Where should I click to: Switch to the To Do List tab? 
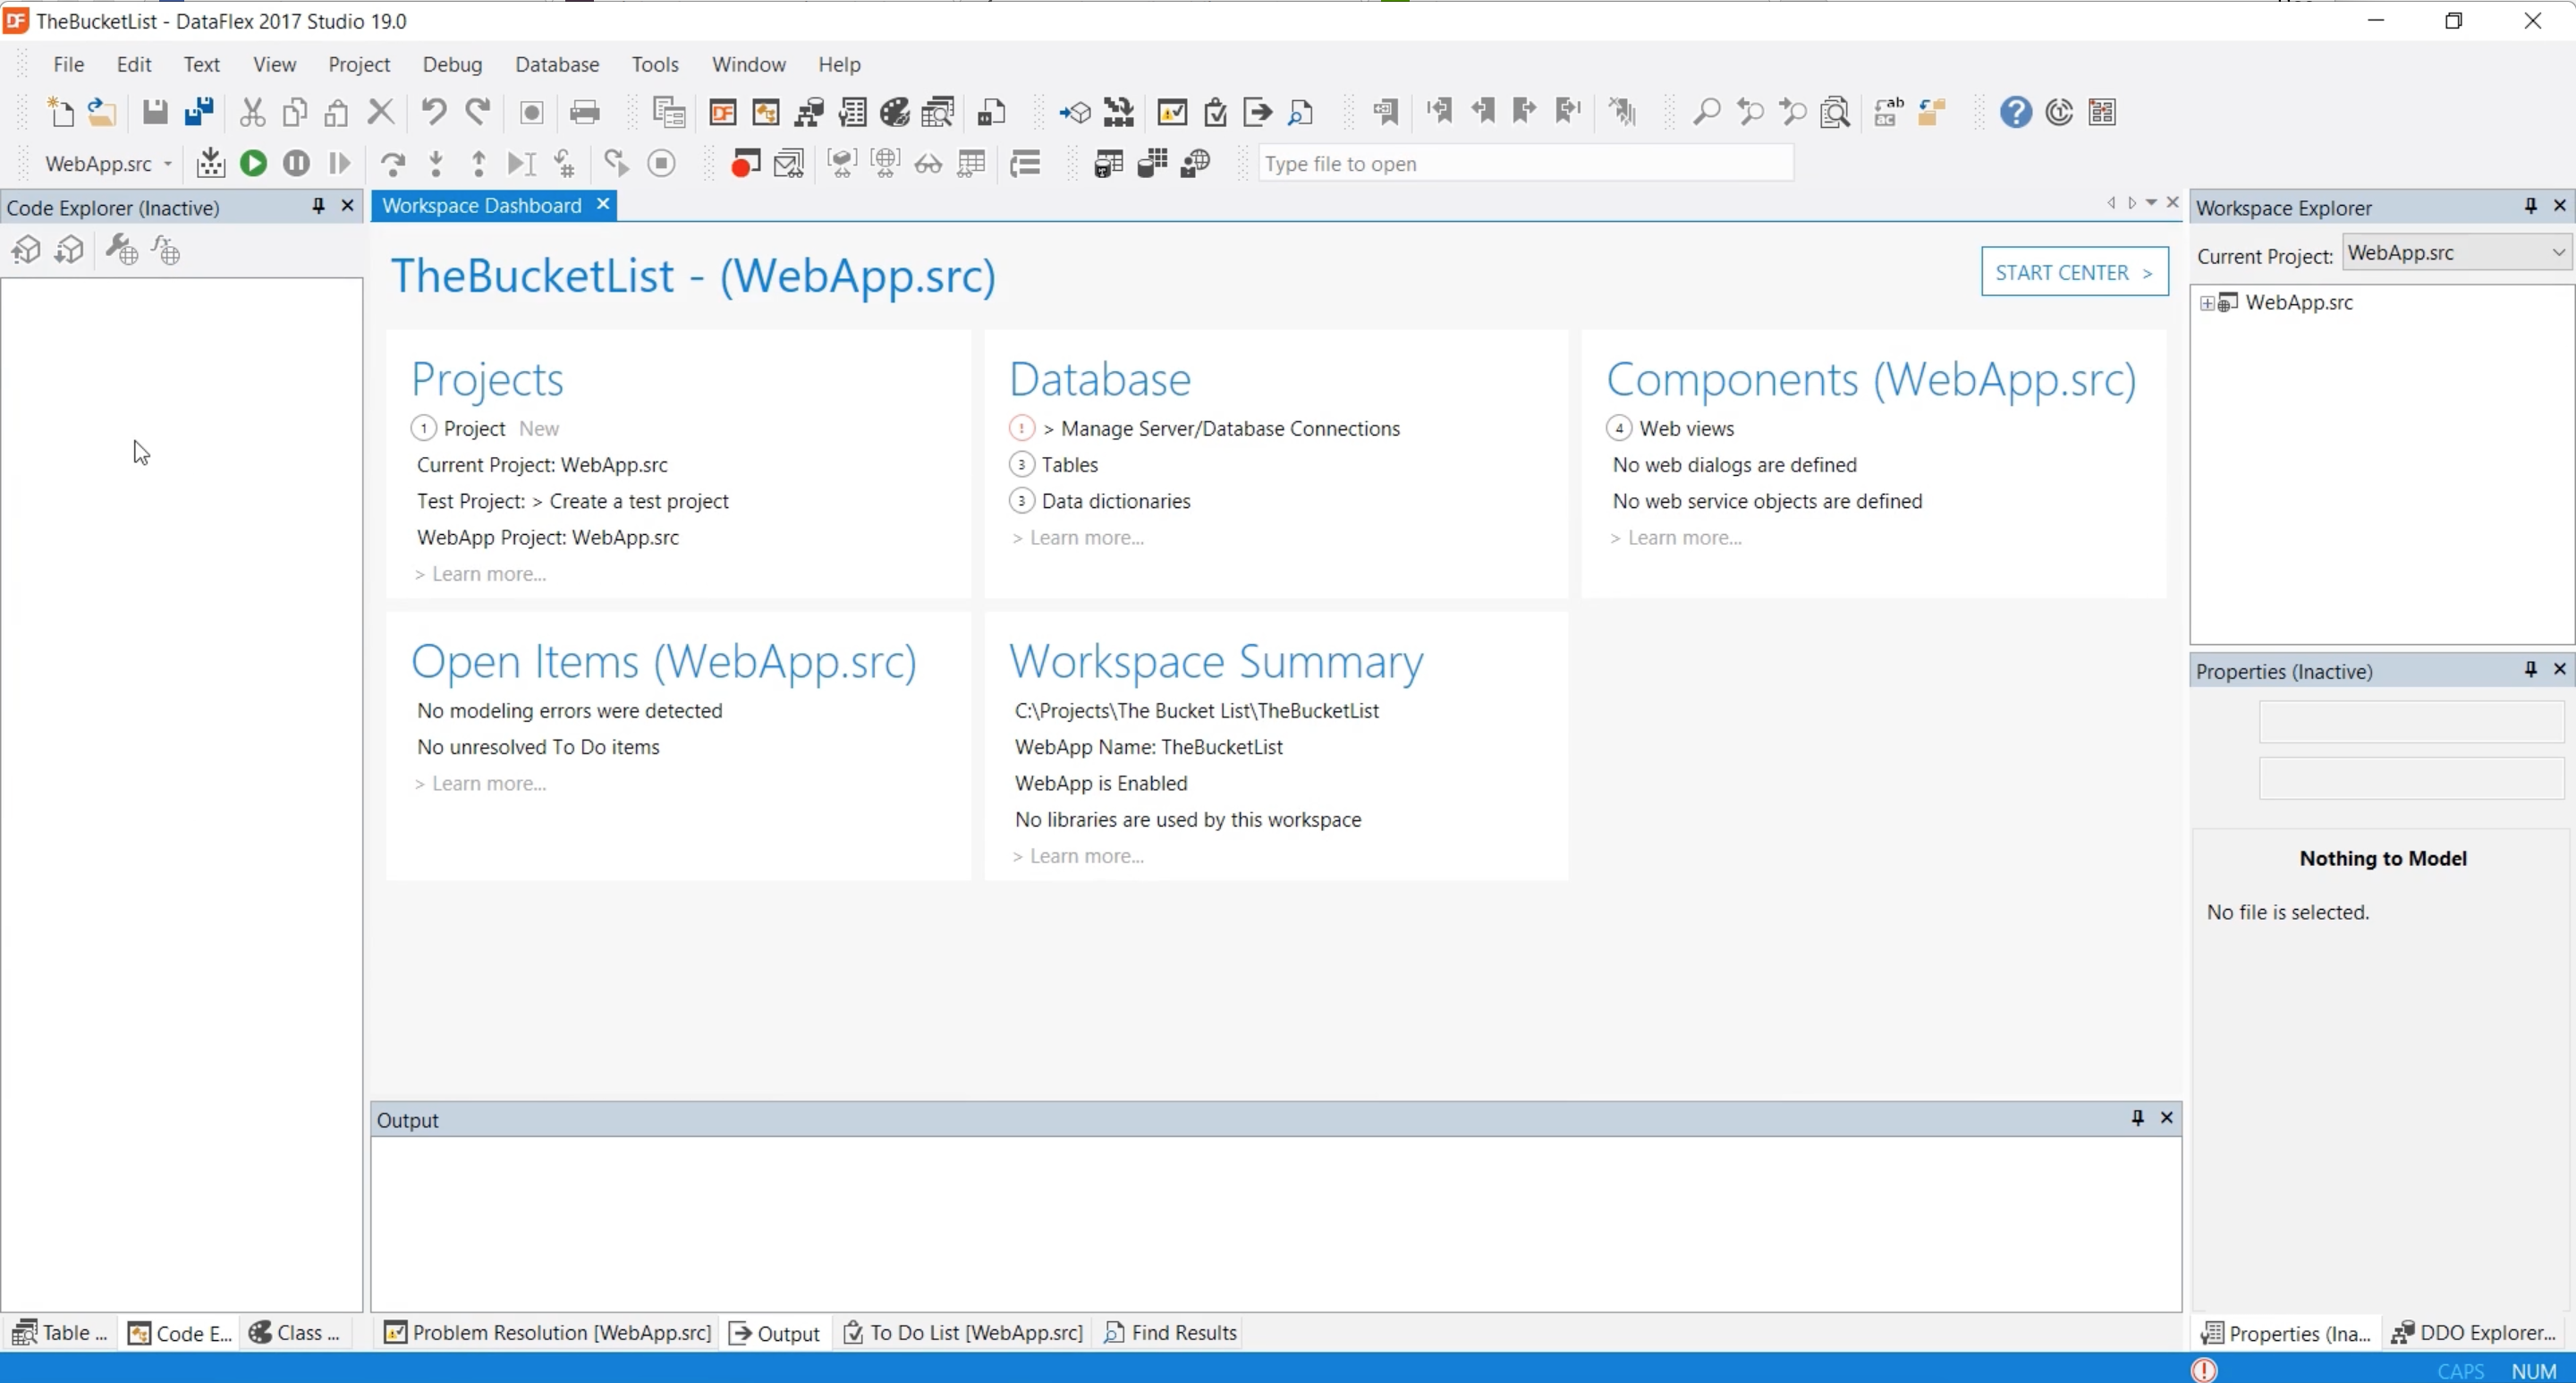963,1332
